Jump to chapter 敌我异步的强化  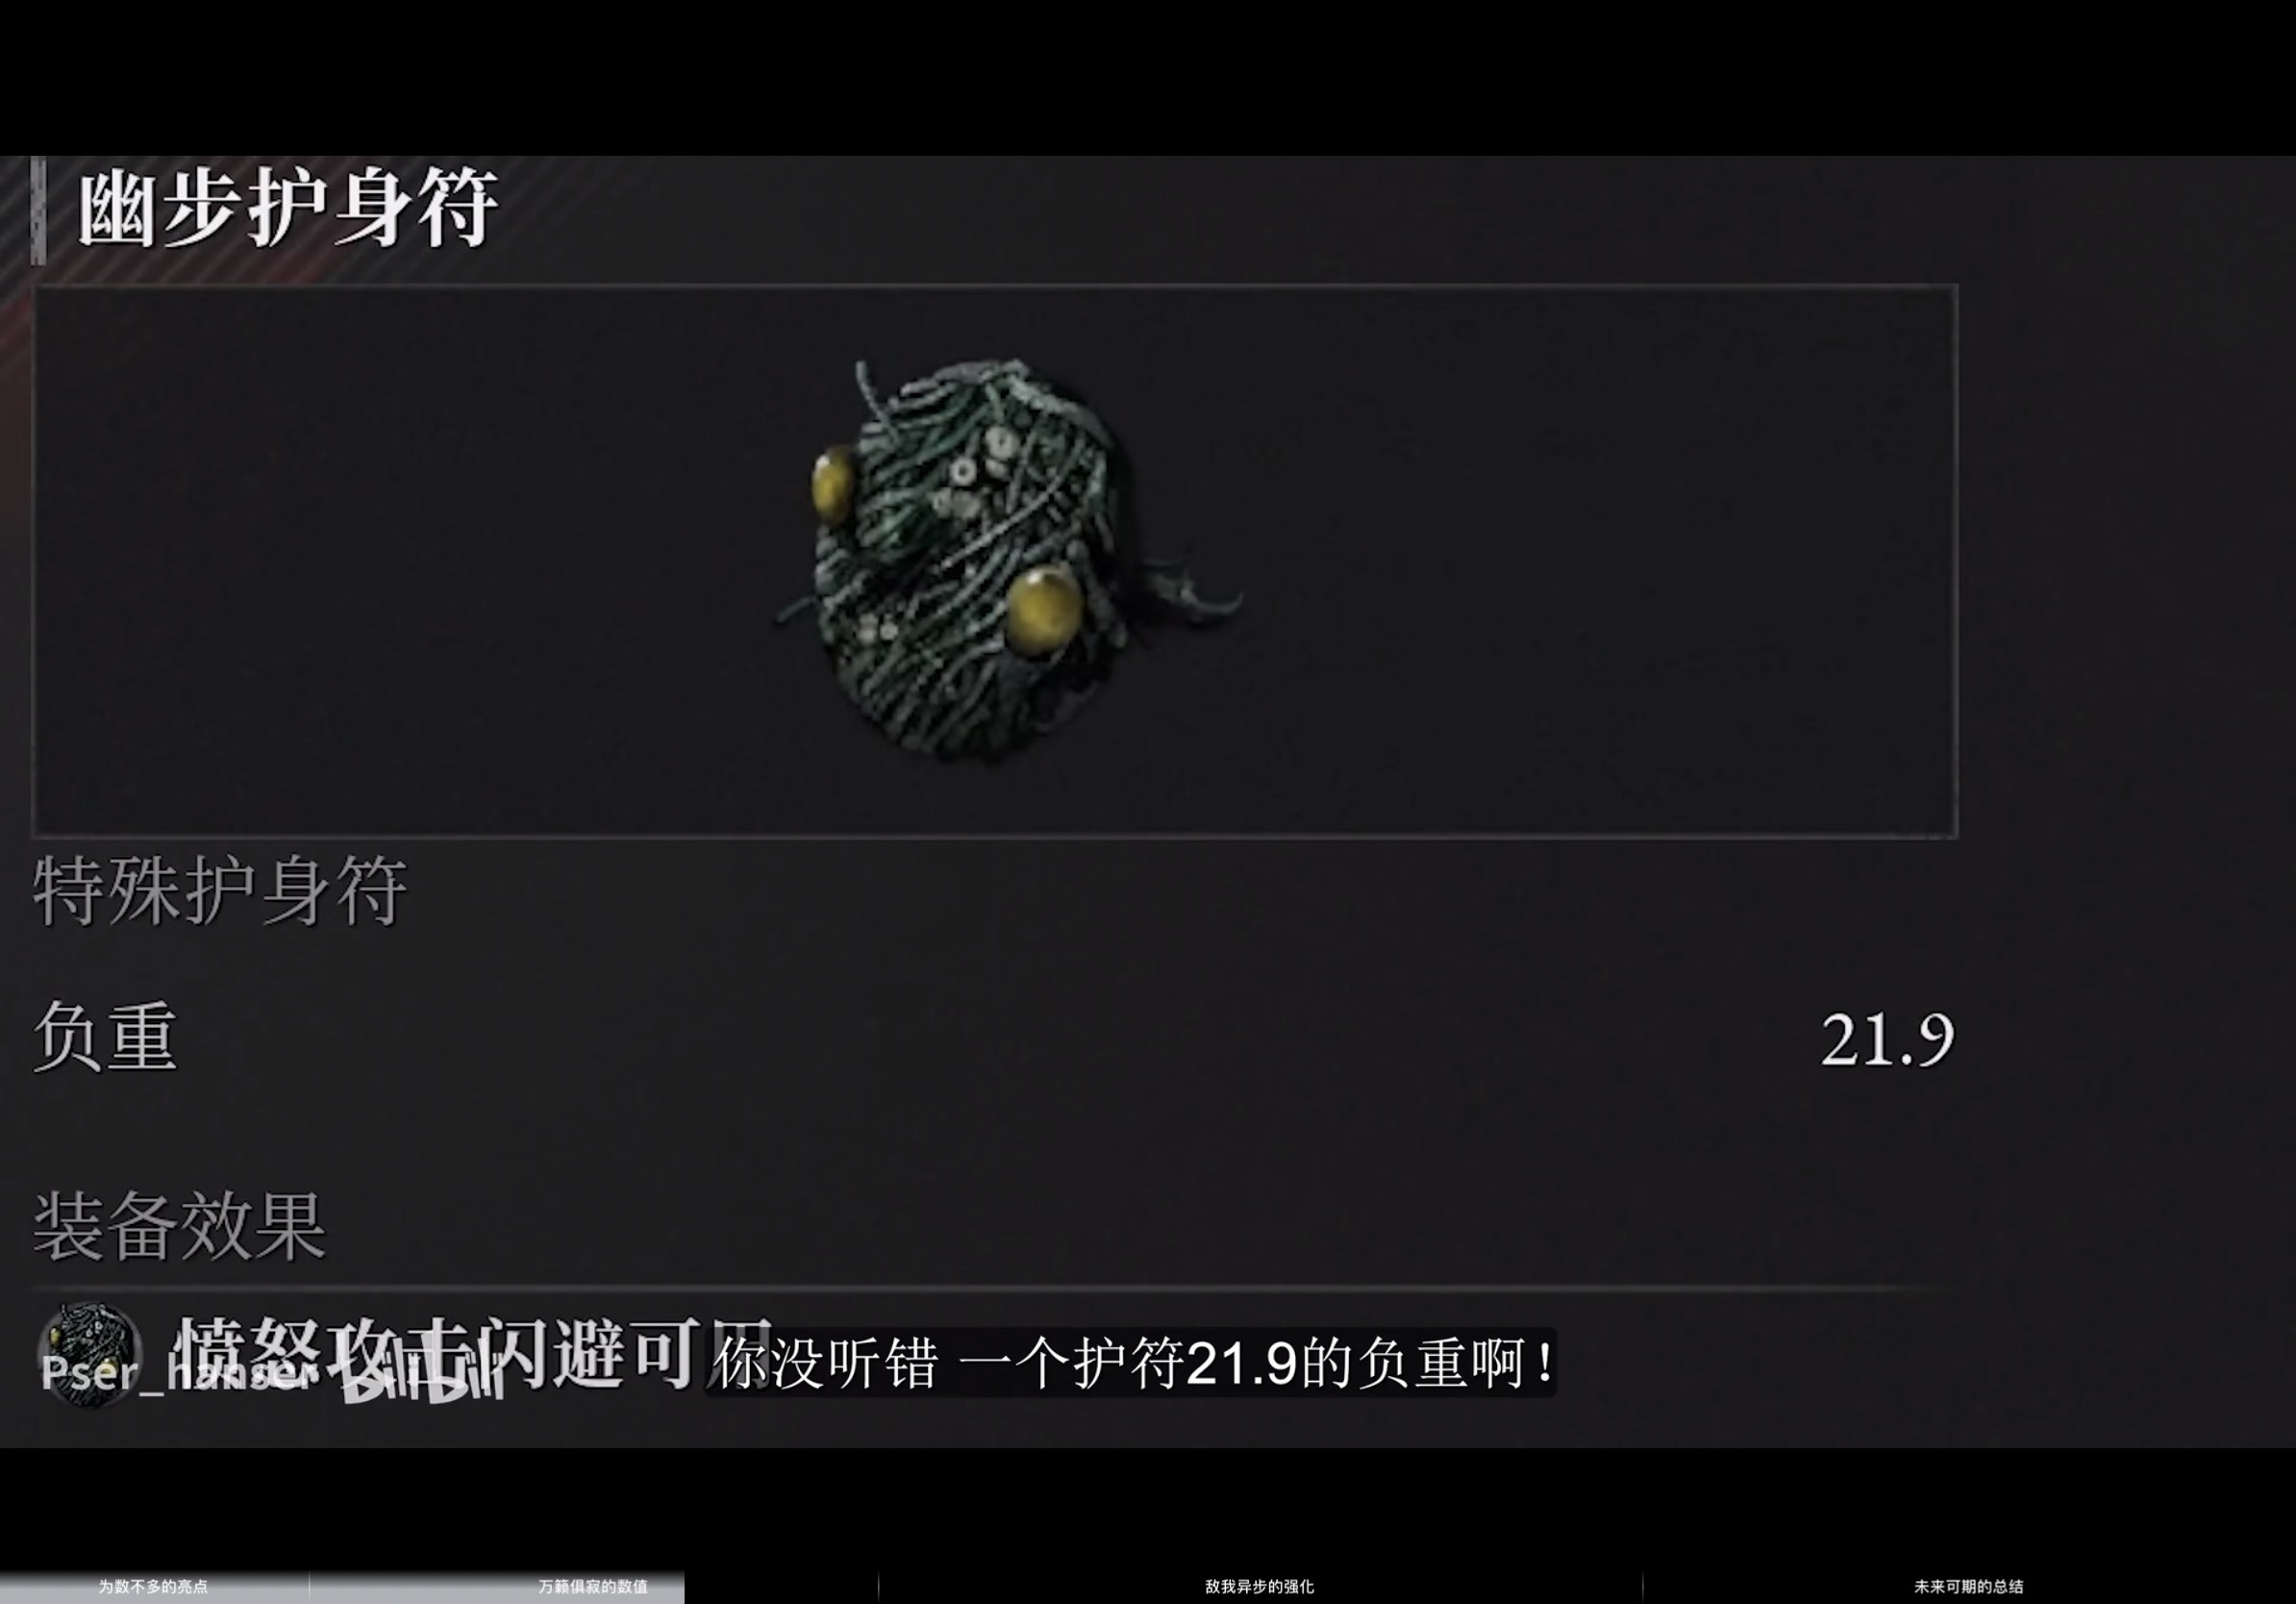tap(1260, 1586)
